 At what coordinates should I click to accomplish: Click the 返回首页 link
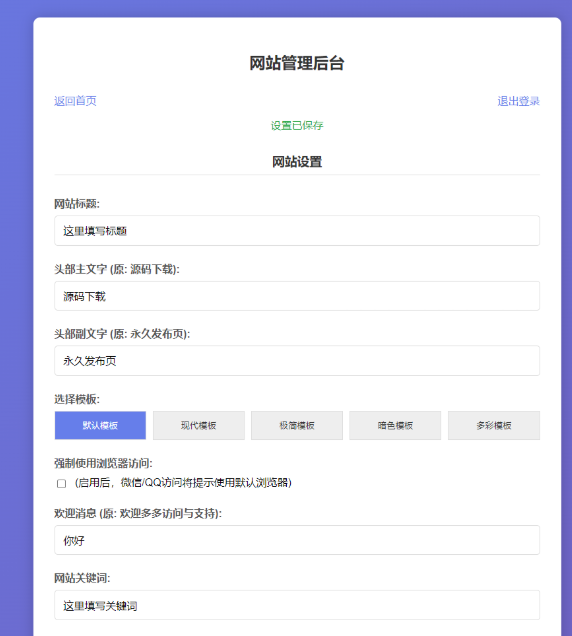pyautogui.click(x=75, y=101)
